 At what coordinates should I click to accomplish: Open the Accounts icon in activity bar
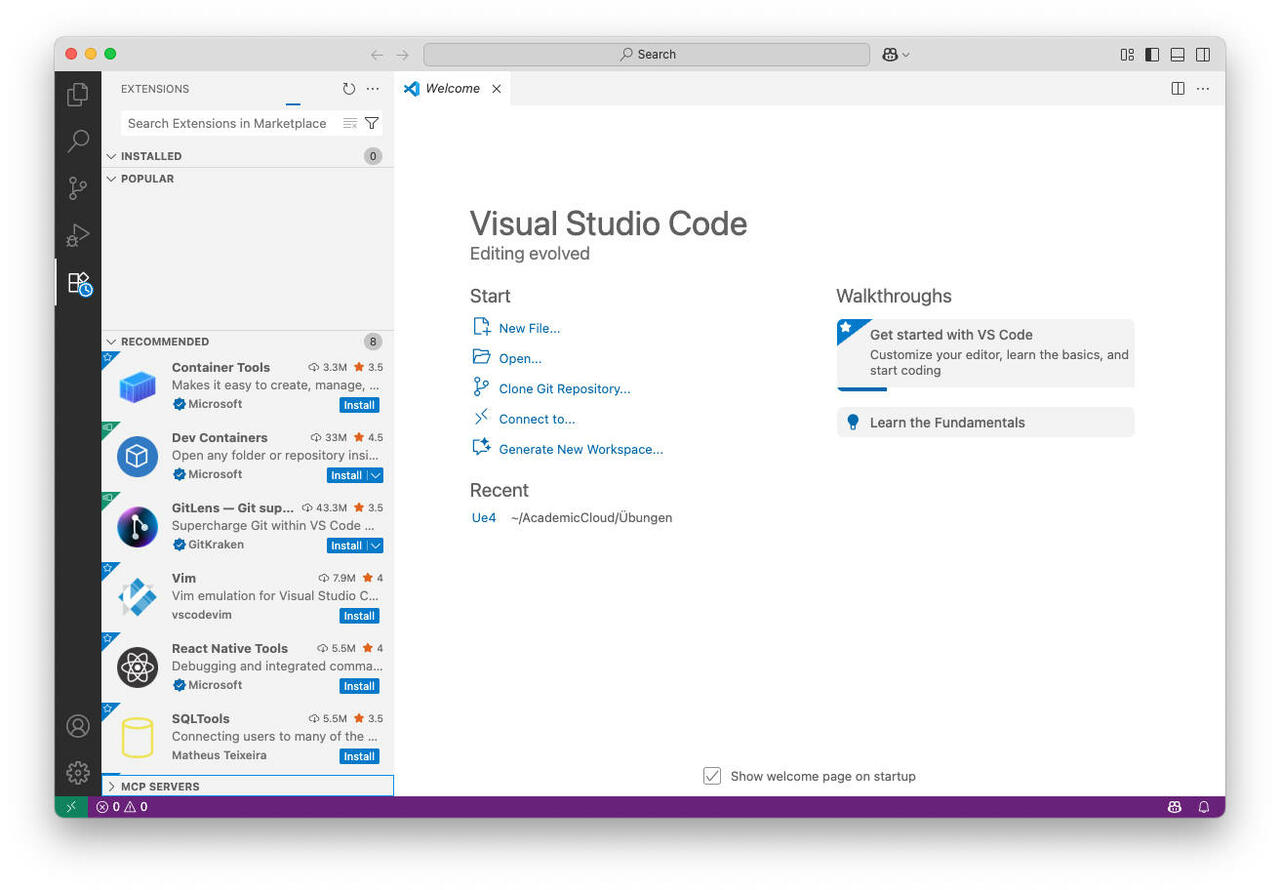tap(78, 726)
